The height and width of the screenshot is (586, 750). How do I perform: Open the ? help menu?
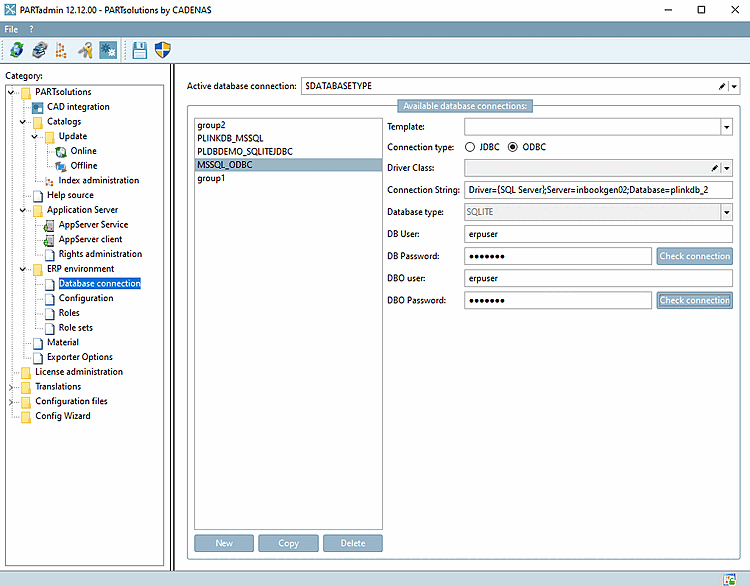click(x=32, y=30)
